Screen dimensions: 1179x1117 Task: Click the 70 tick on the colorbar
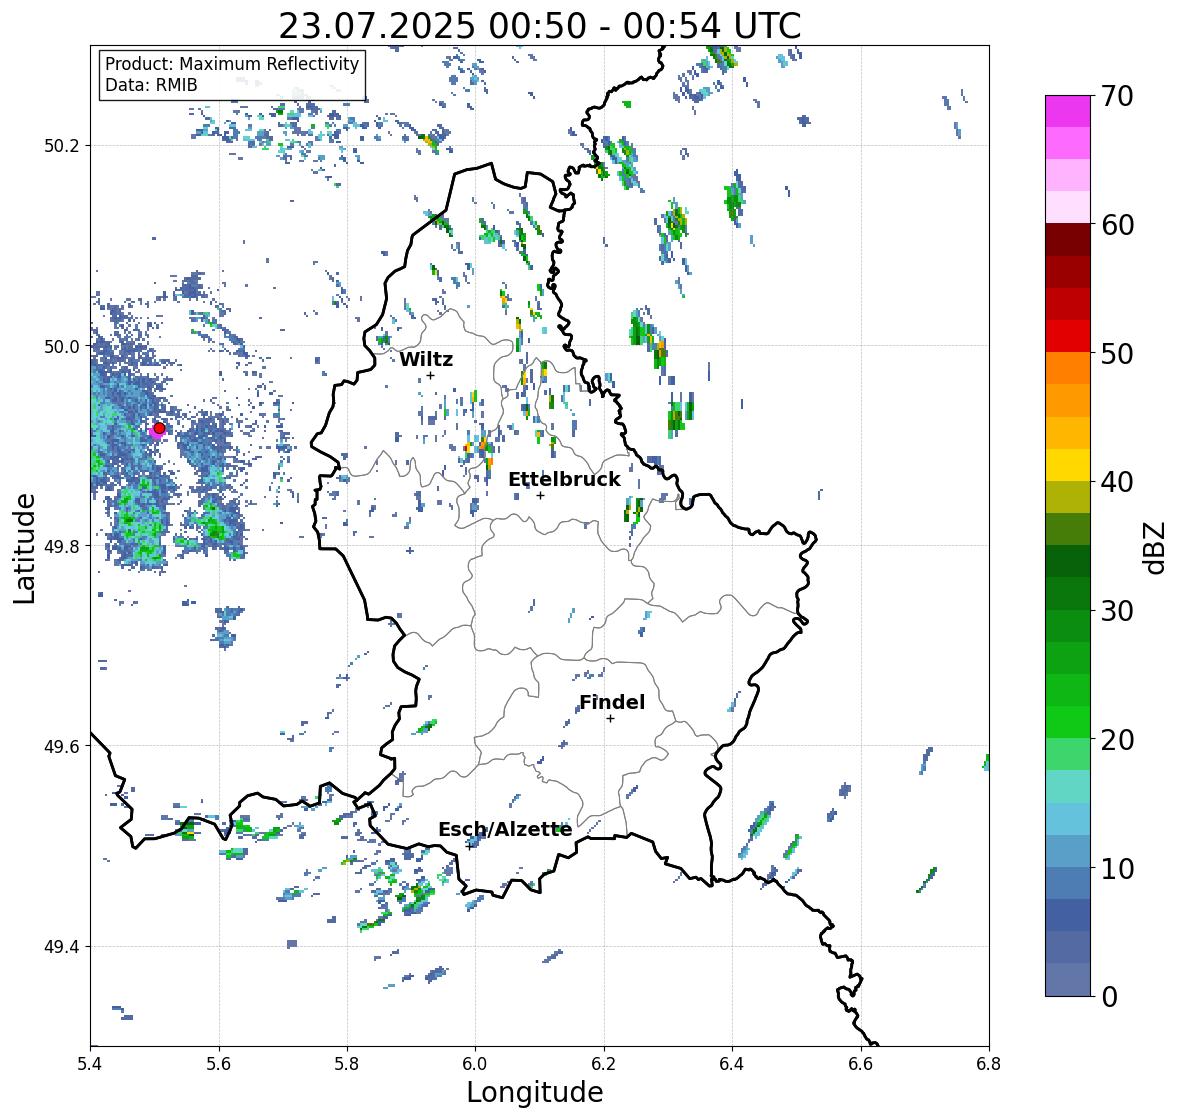point(1117,96)
